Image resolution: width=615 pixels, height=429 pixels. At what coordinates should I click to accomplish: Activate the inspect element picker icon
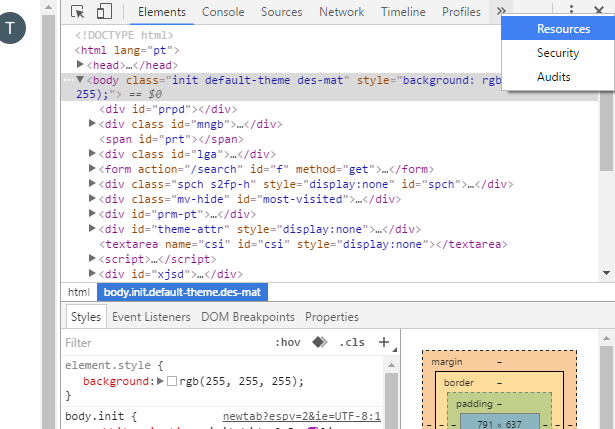78,12
